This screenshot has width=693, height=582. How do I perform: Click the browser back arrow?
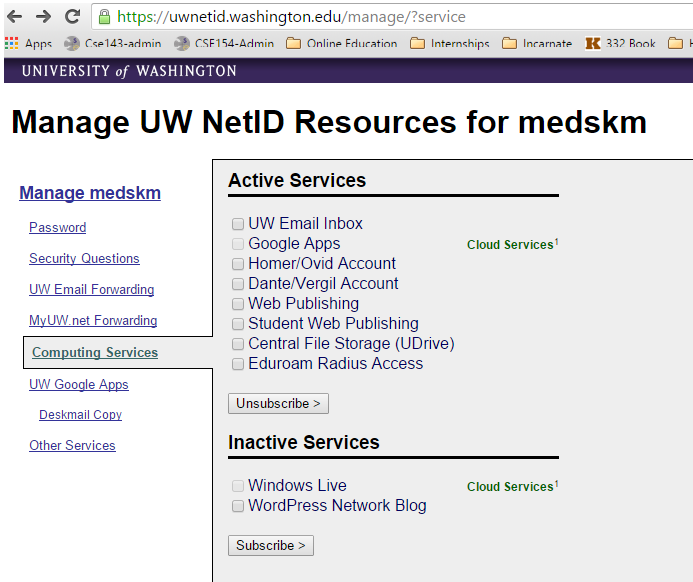coord(15,16)
